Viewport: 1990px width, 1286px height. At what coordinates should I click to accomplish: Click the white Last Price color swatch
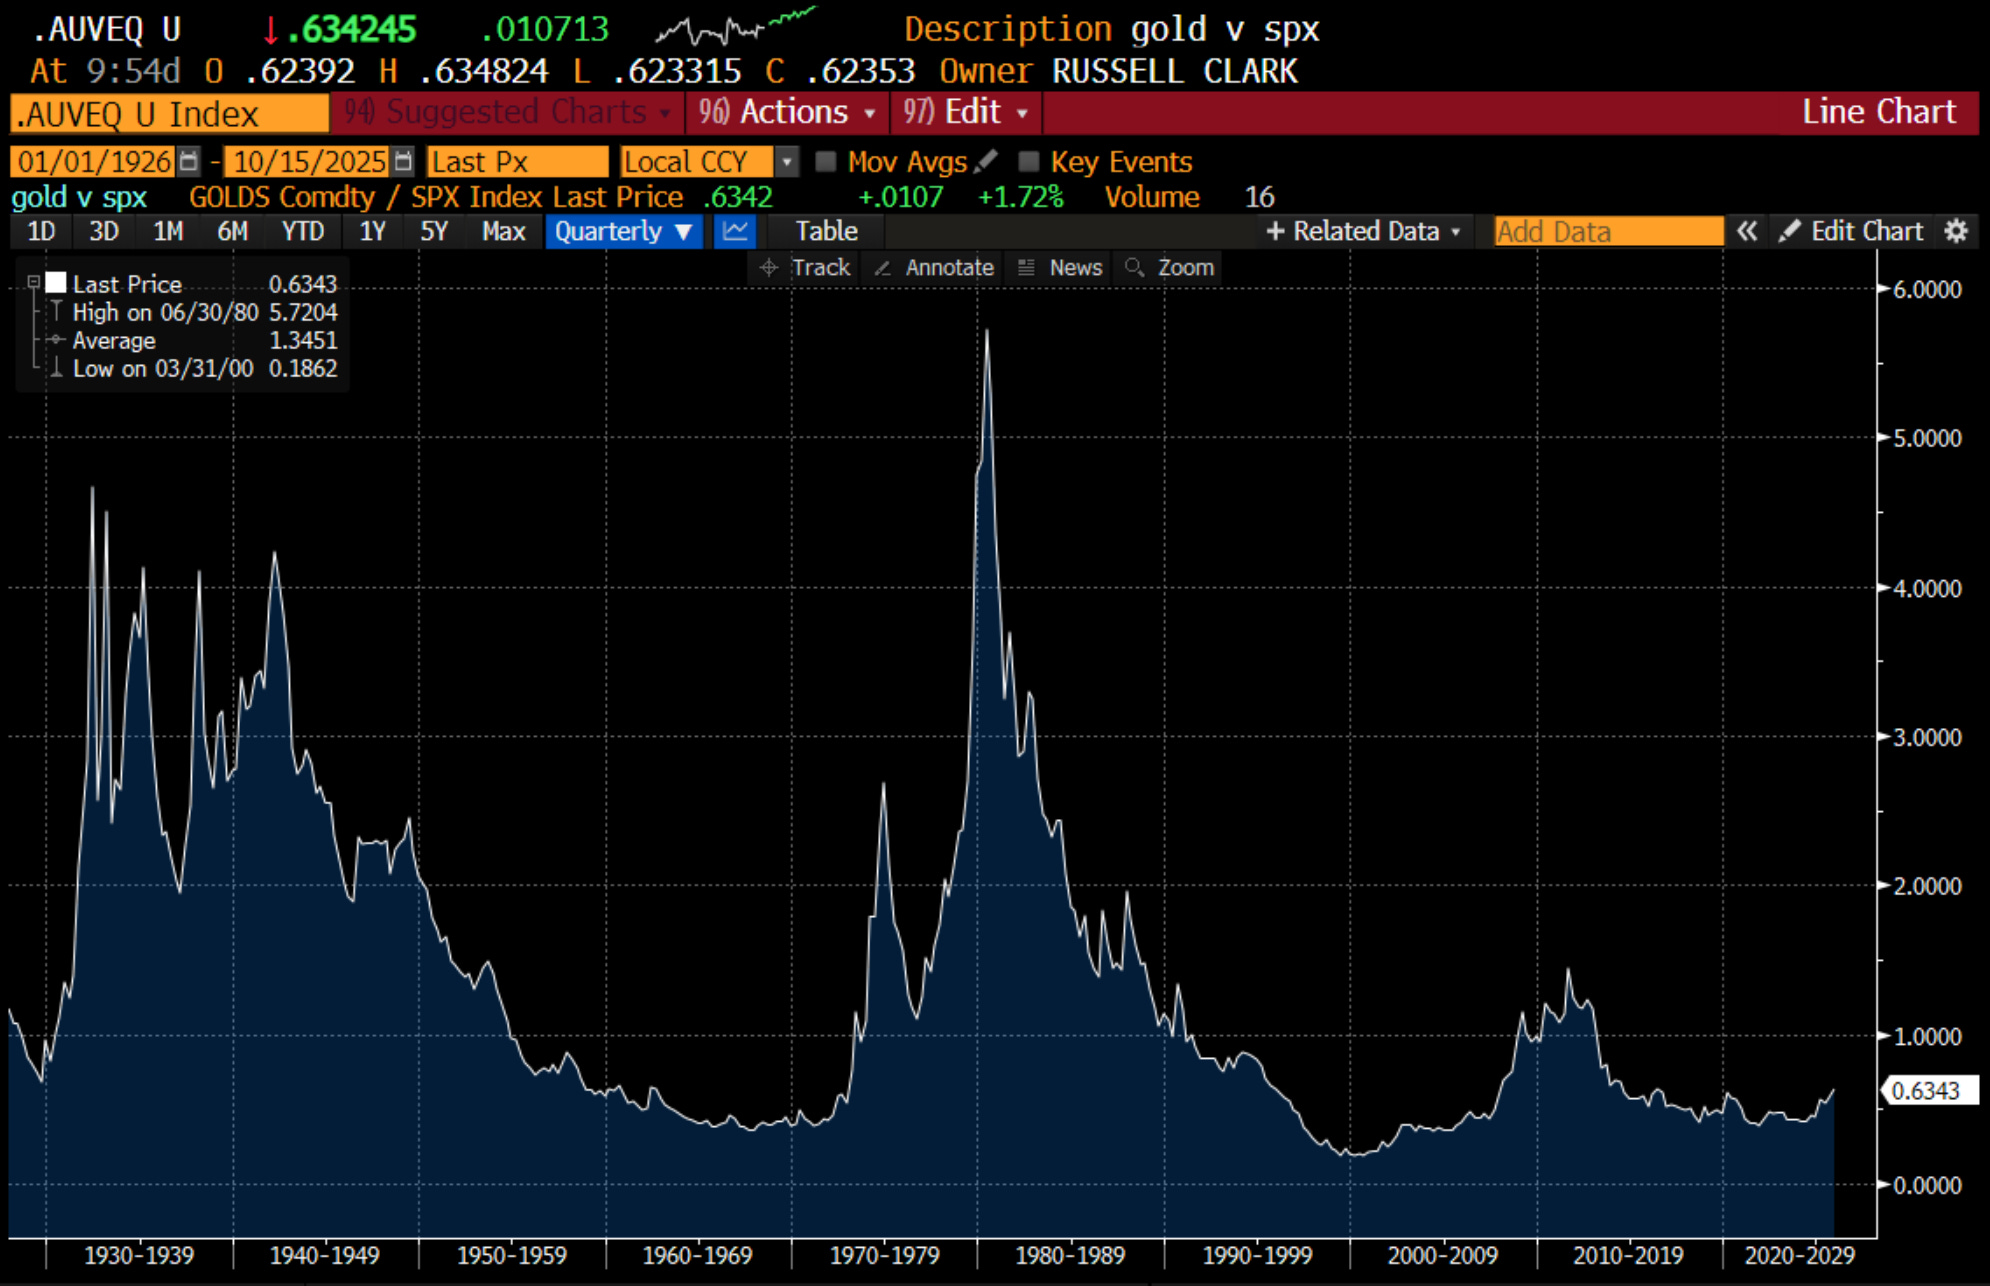coord(56,283)
